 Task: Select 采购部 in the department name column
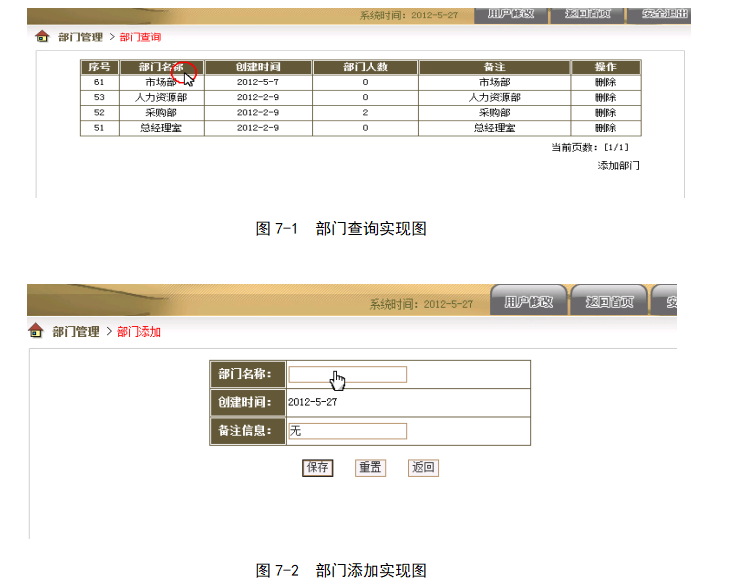(x=161, y=113)
